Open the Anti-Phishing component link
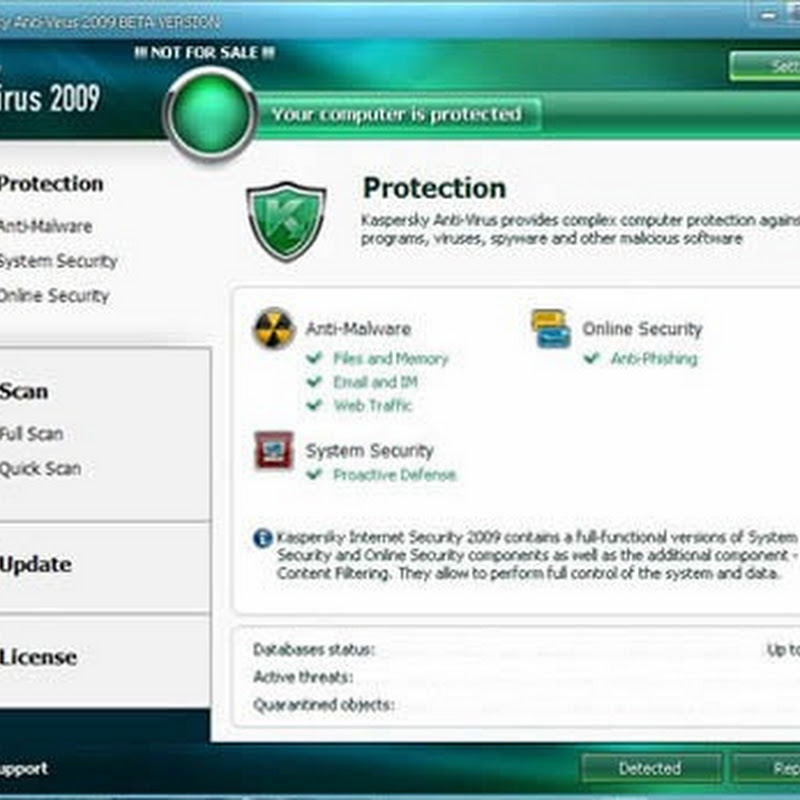This screenshot has height=800, width=800. click(654, 358)
